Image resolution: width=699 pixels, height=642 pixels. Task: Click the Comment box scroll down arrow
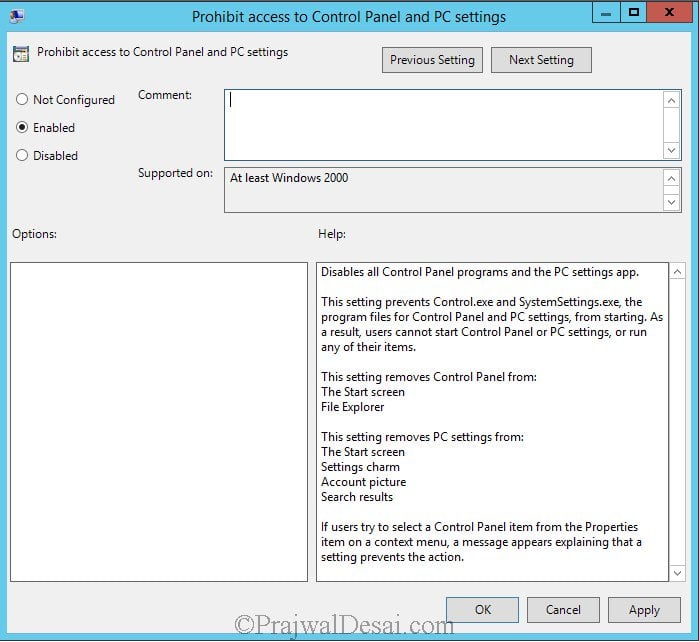pyautogui.click(x=671, y=150)
